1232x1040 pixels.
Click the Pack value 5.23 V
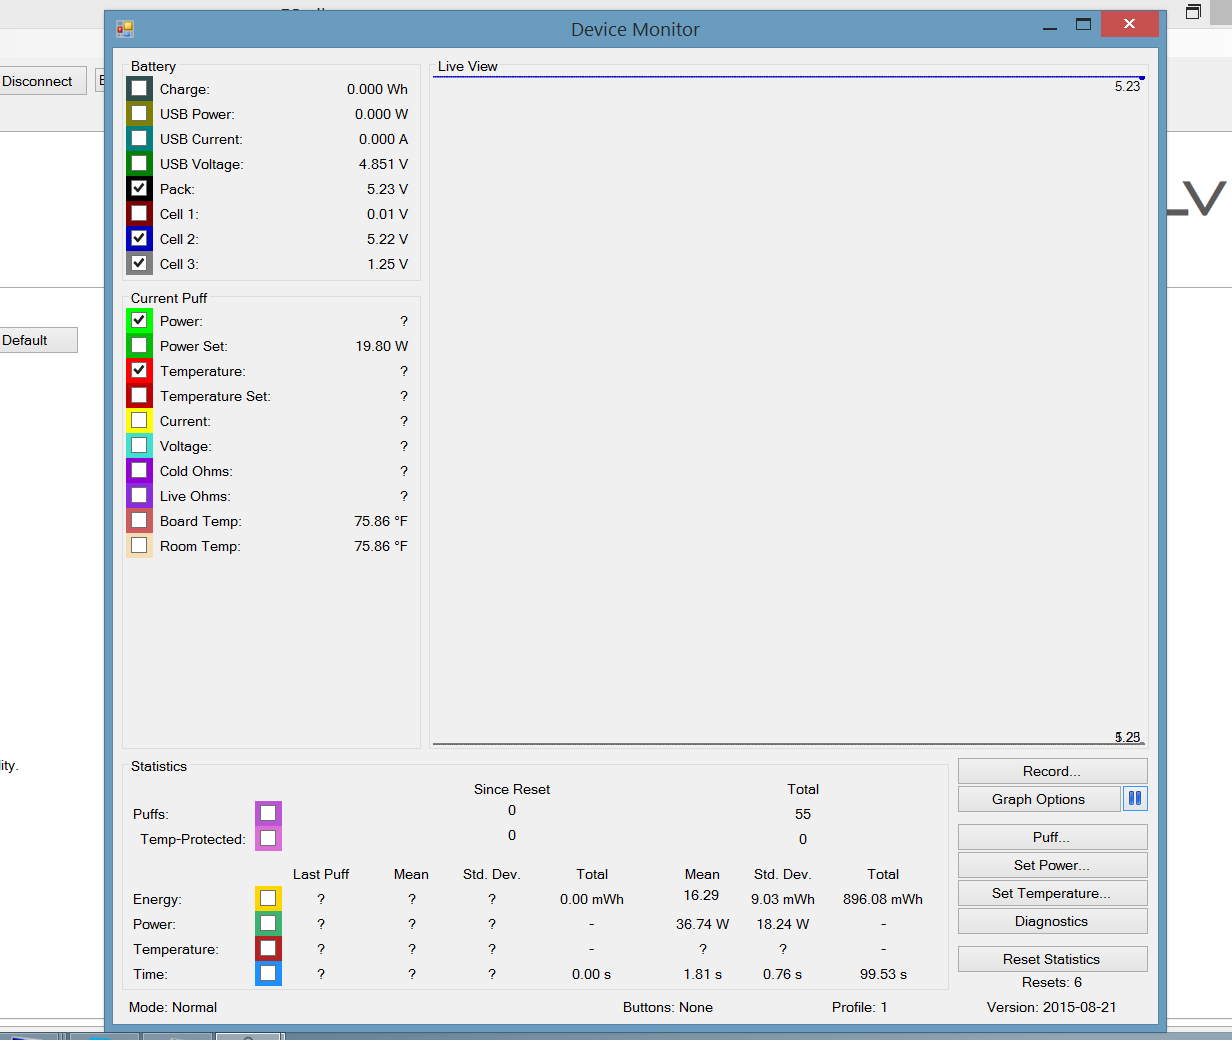(387, 189)
